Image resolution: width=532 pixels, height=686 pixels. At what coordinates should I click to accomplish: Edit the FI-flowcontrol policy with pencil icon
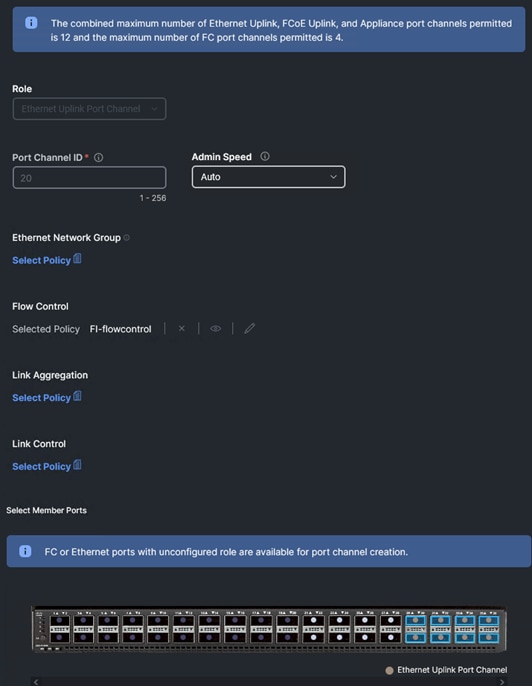(249, 328)
